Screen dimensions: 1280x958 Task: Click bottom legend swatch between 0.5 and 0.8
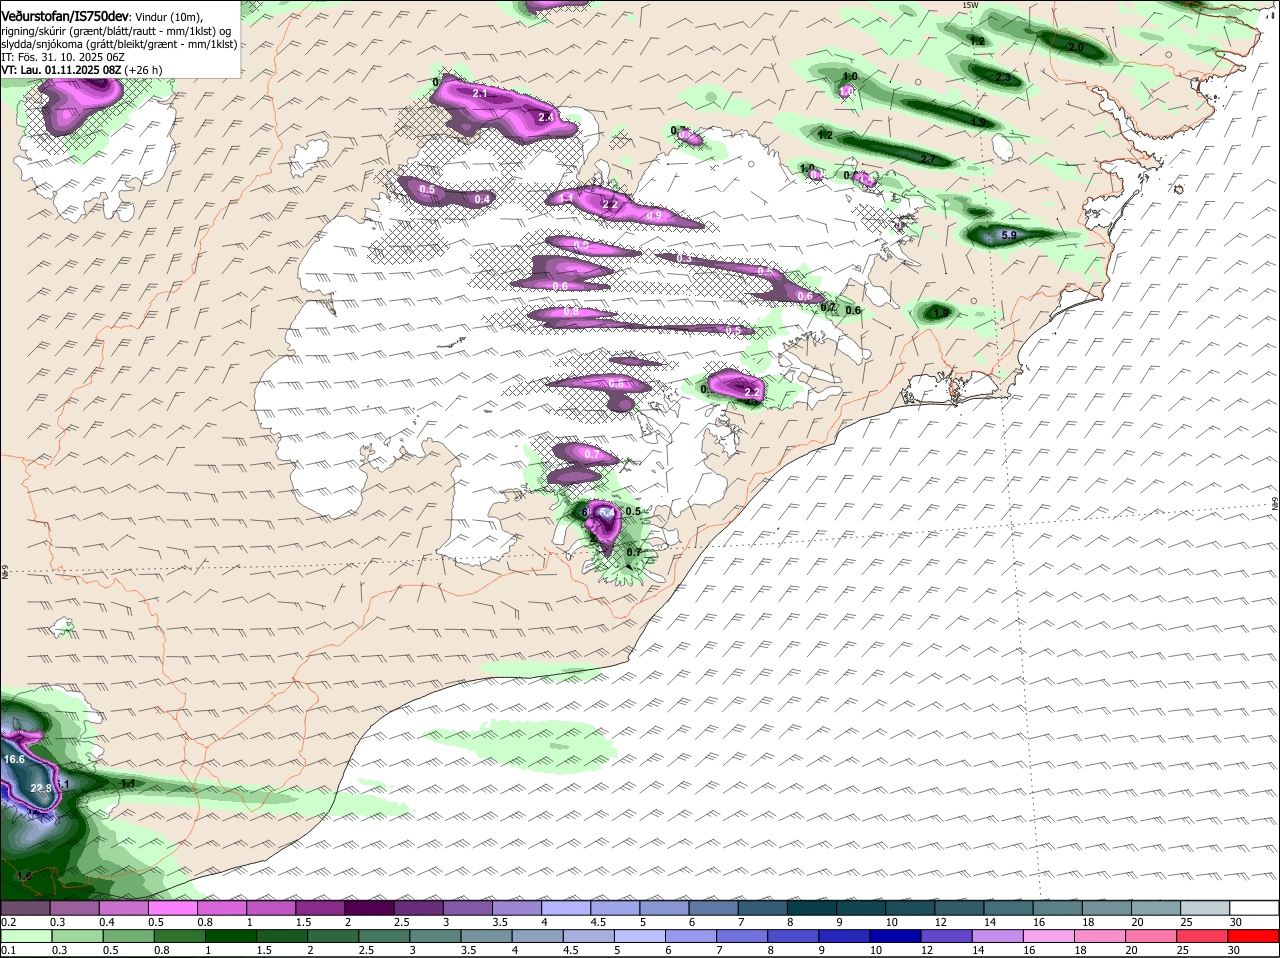click(x=128, y=936)
